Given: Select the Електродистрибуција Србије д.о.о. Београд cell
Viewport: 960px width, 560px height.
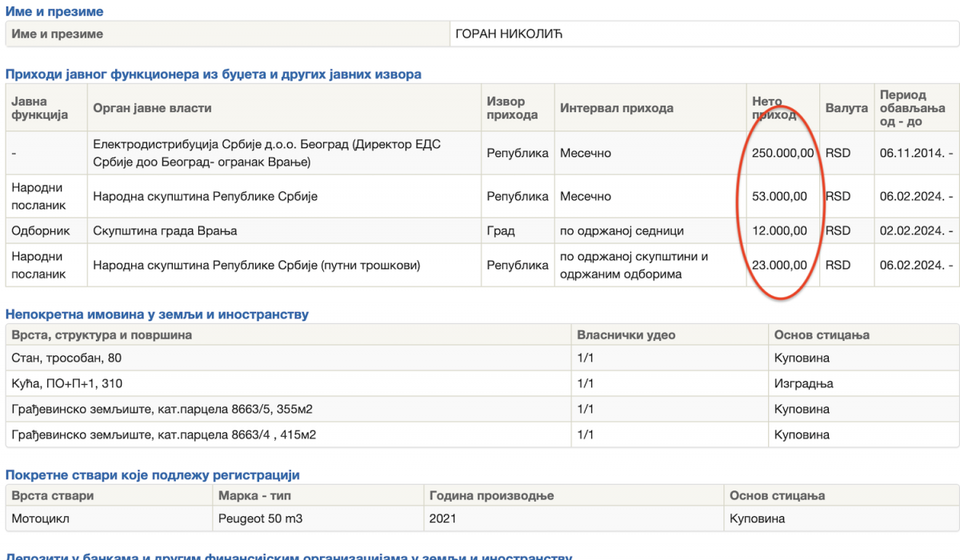Looking at the screenshot, I should coord(284,153).
